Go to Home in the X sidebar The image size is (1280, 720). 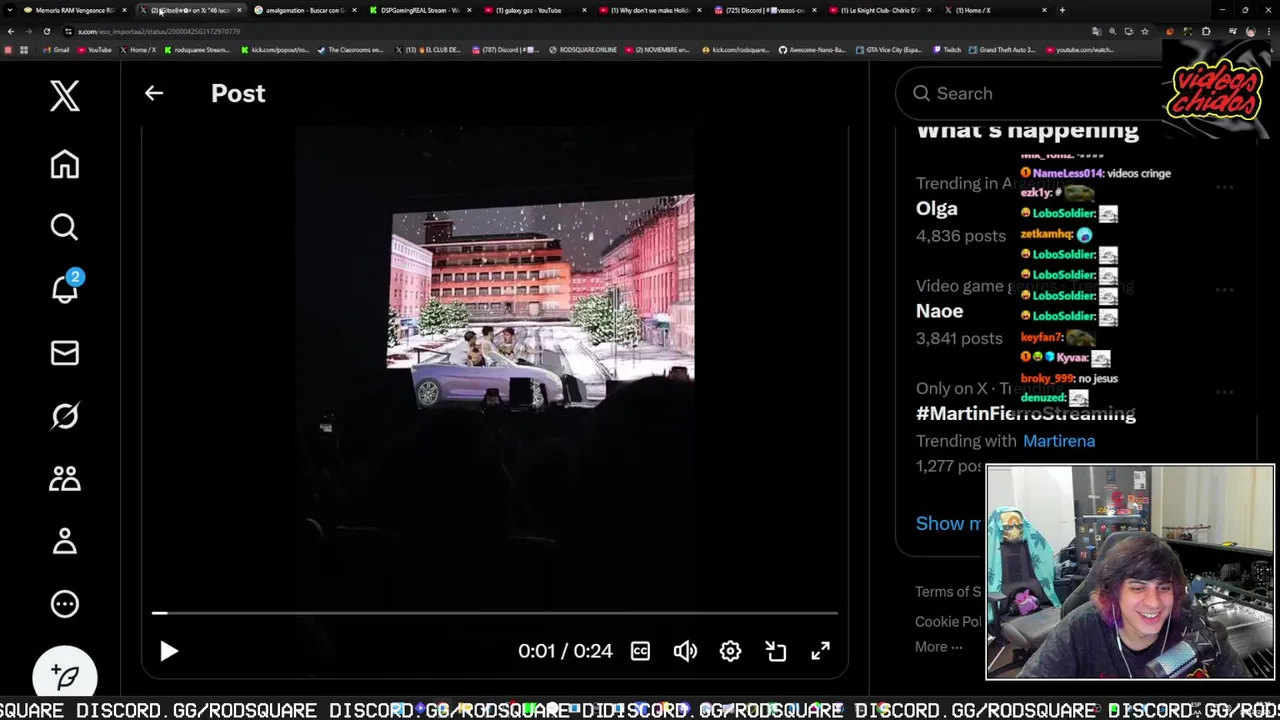click(x=65, y=164)
